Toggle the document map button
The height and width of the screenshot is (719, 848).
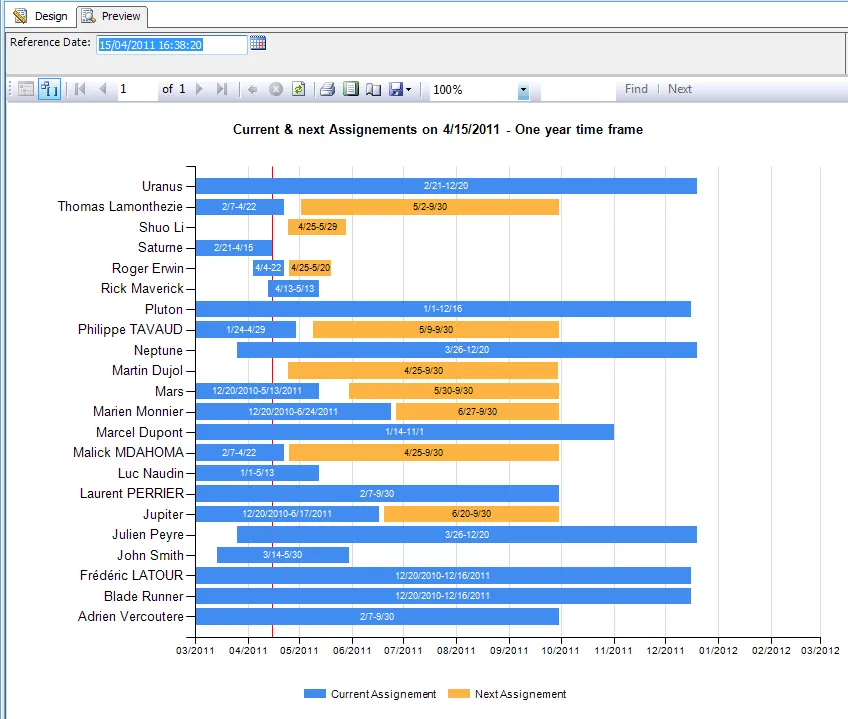pos(26,89)
